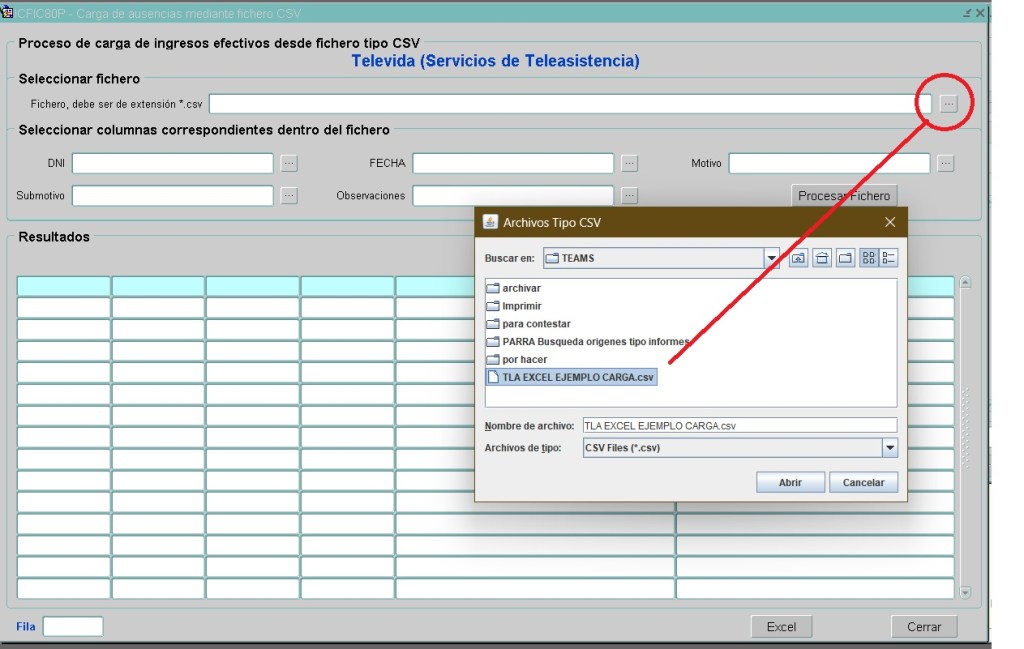The width and height of the screenshot is (1024, 649).
Task: Click the browse button beside the FECHA field
Action: point(629,163)
